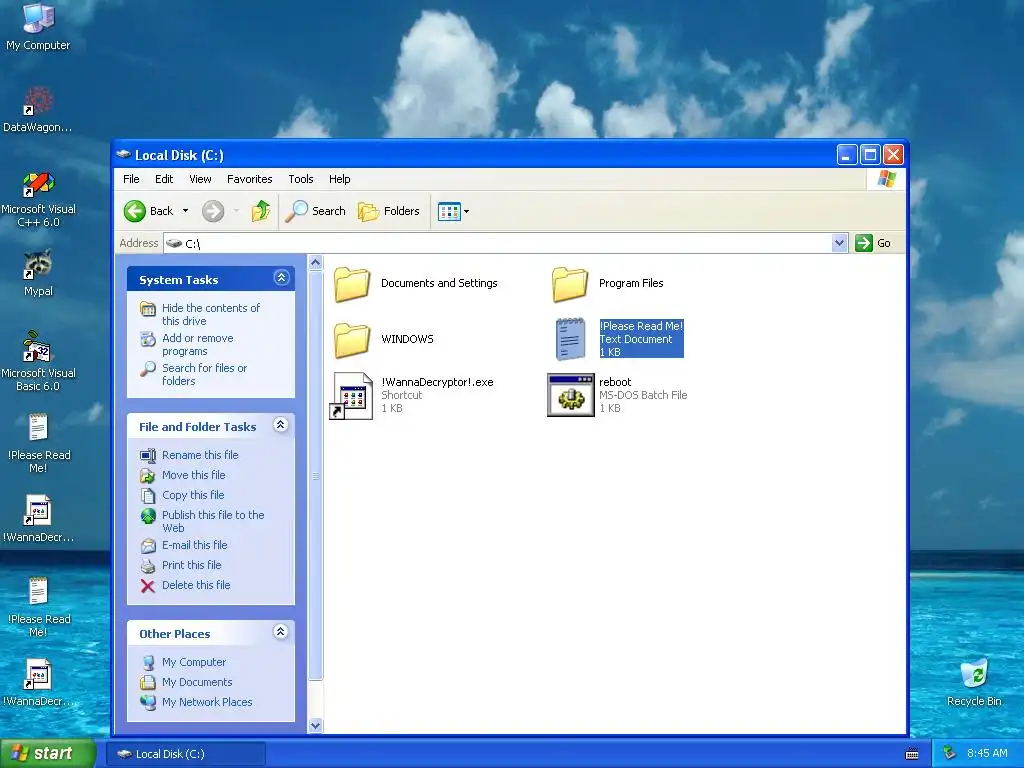The image size is (1024, 768).
Task: Open the Back history dropdown arrow
Action: 185,211
